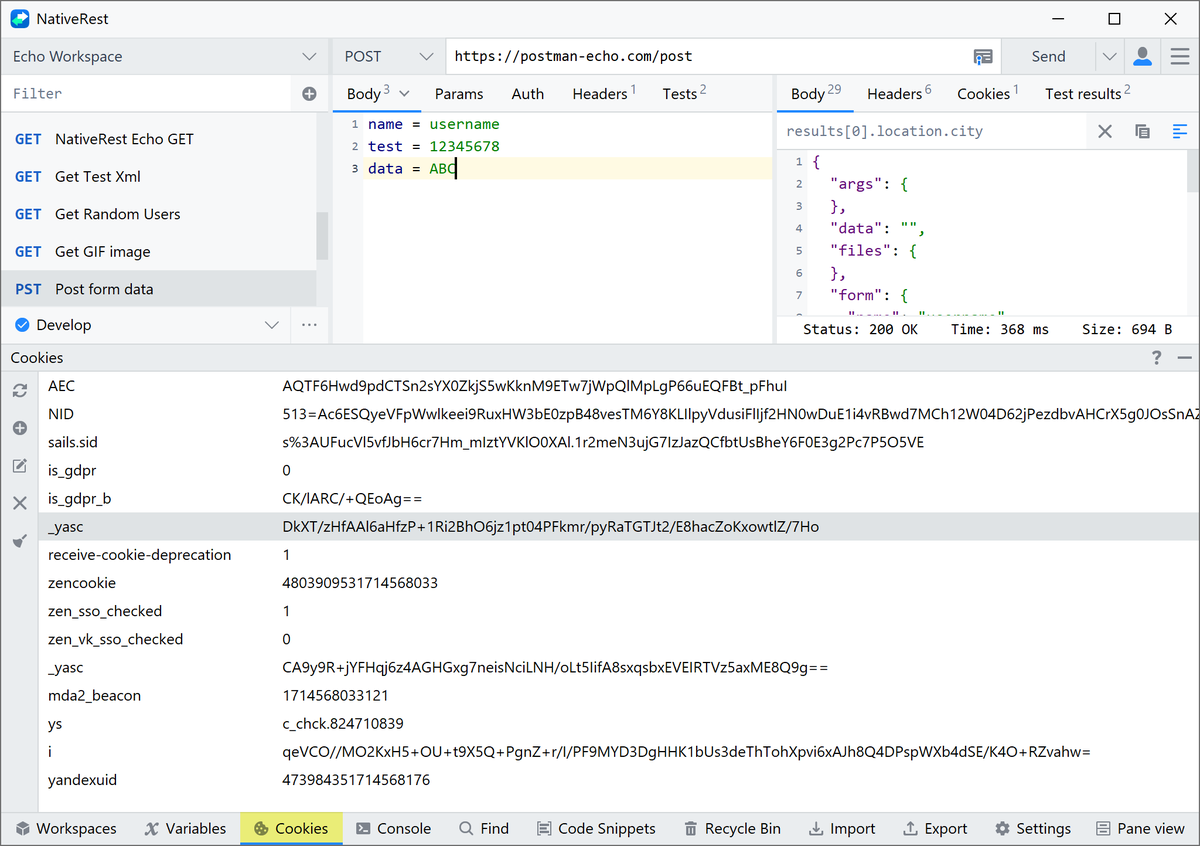Select the is_gdpr_b cookie row
The height and width of the screenshot is (846, 1200).
pos(619,498)
